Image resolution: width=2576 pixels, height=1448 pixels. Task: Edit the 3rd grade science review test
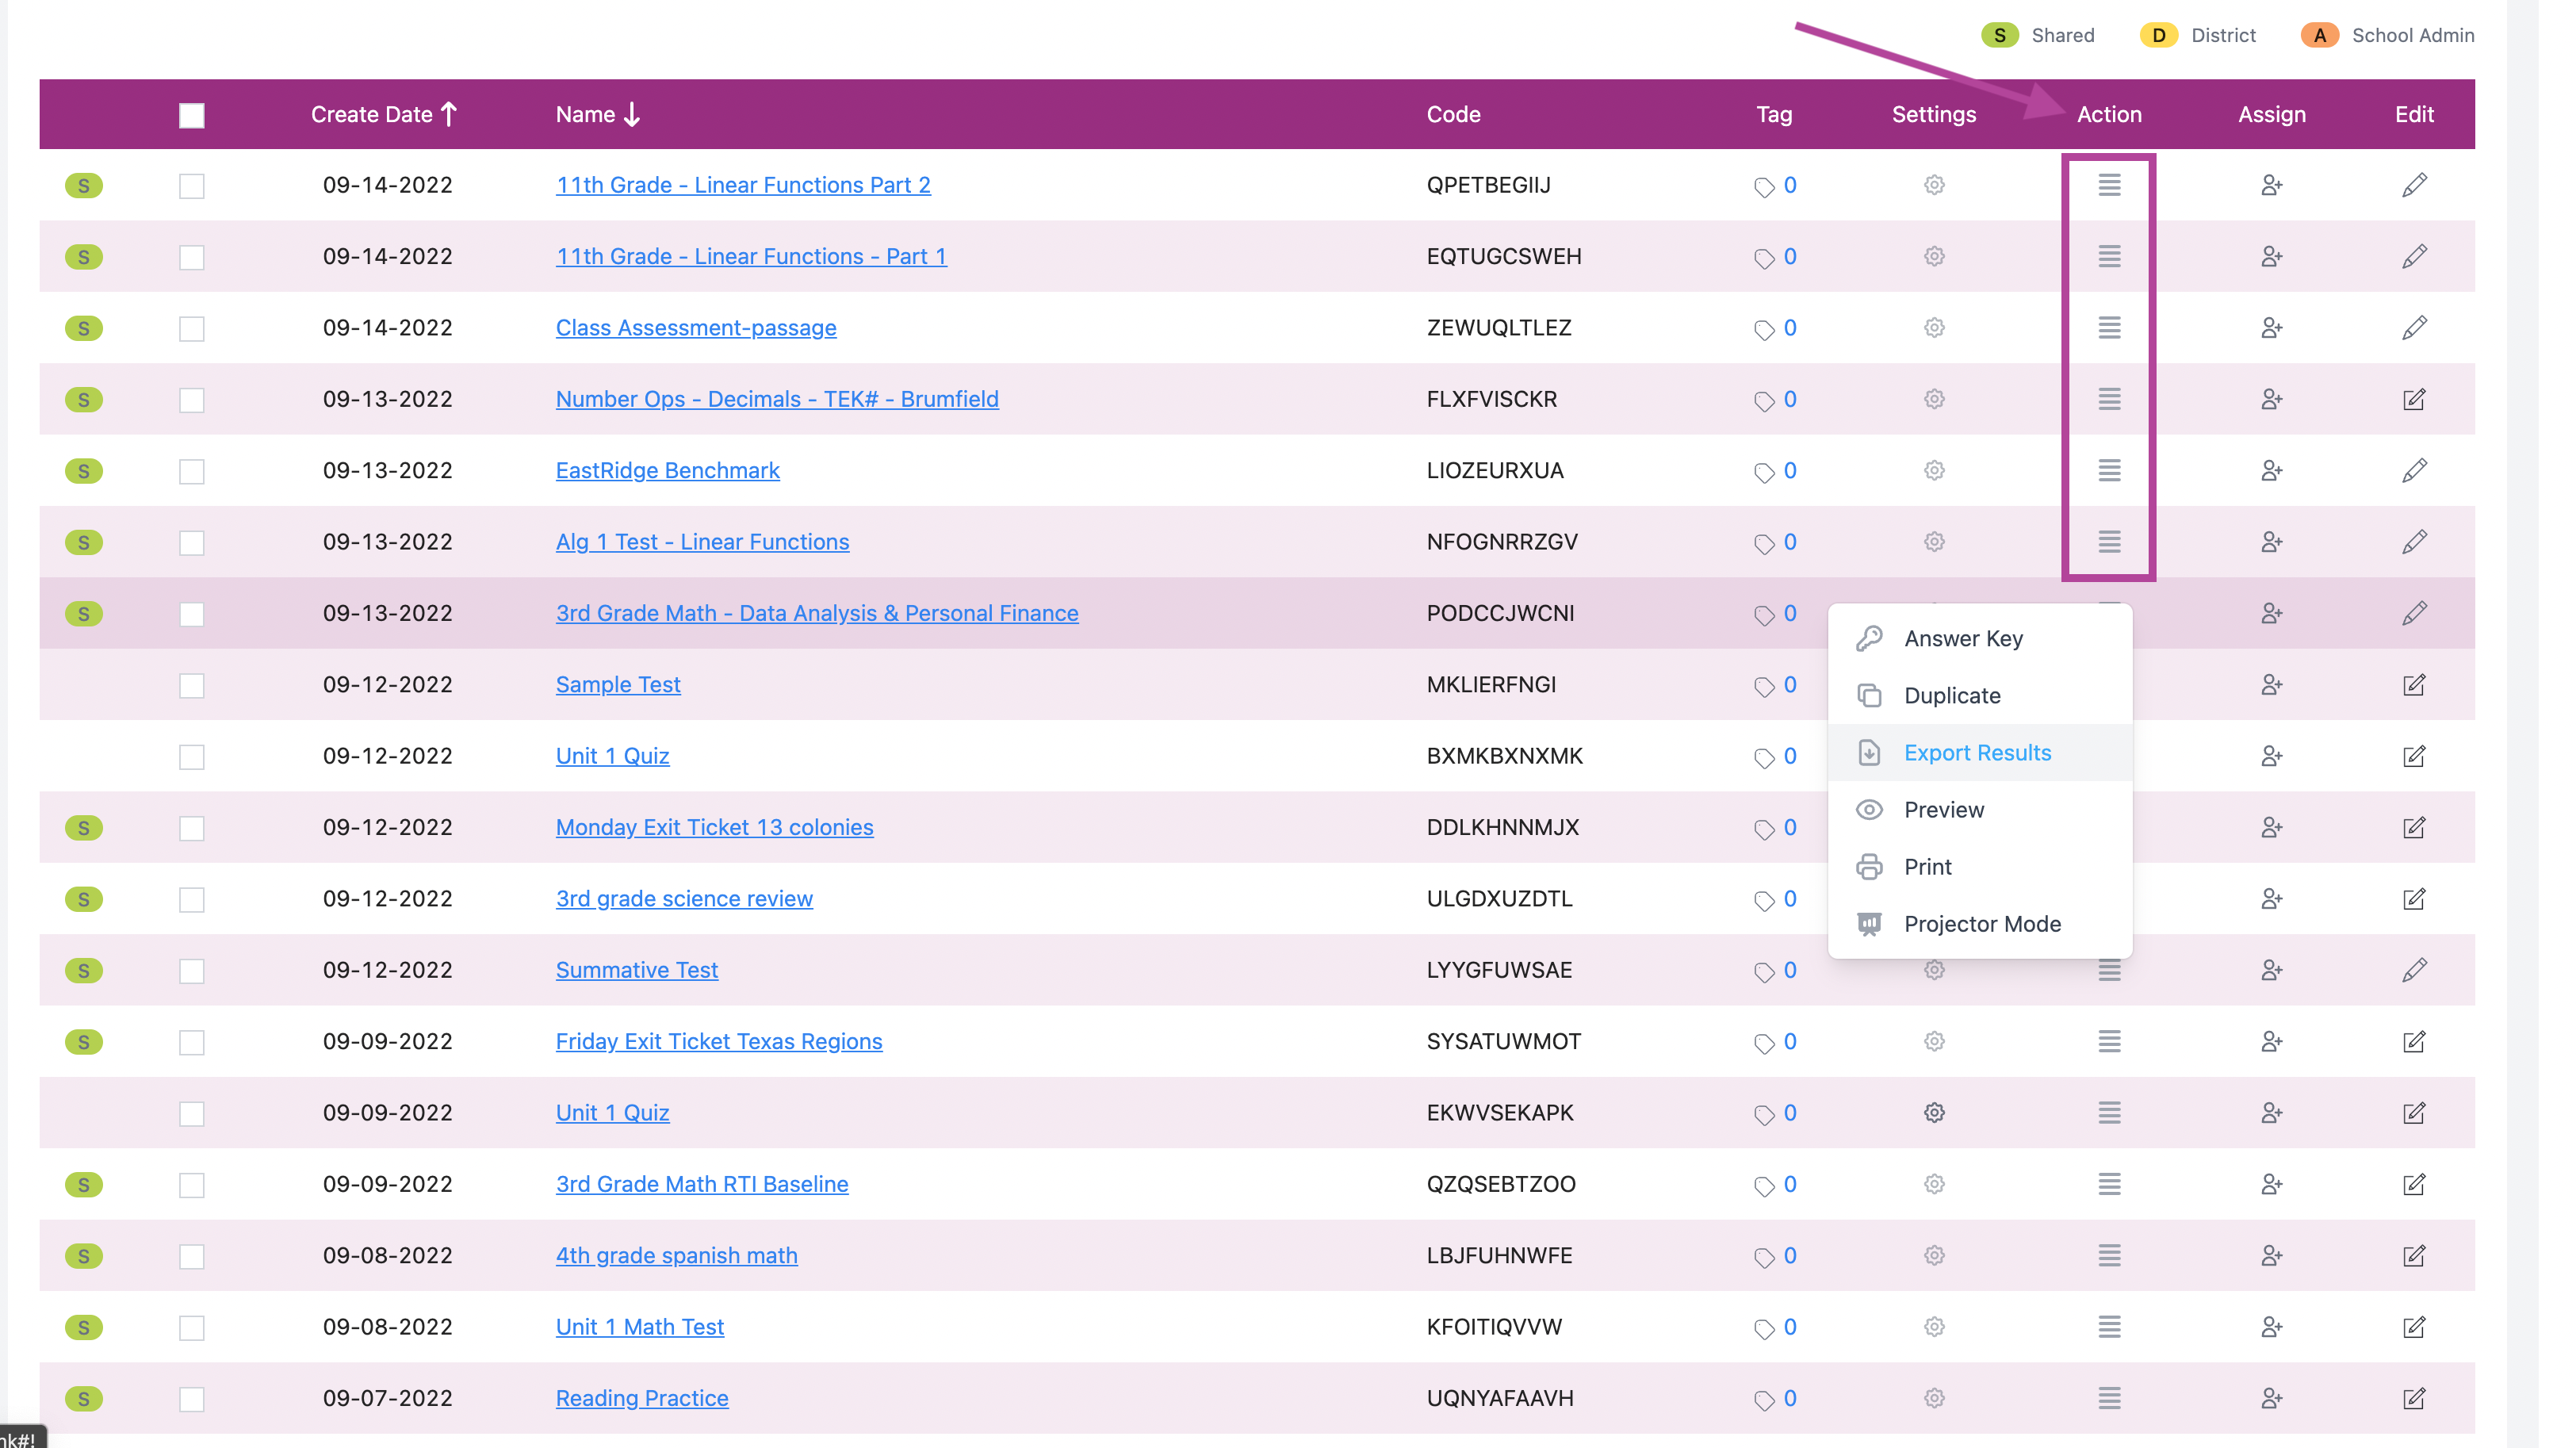coord(2414,899)
